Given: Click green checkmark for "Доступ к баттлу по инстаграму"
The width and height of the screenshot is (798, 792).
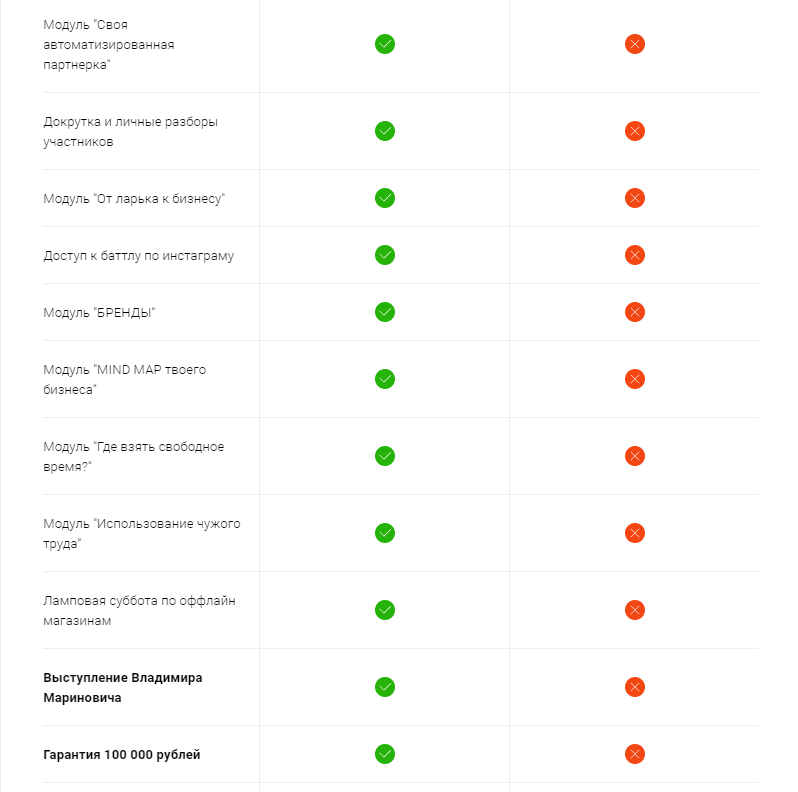Looking at the screenshot, I should 384,255.
